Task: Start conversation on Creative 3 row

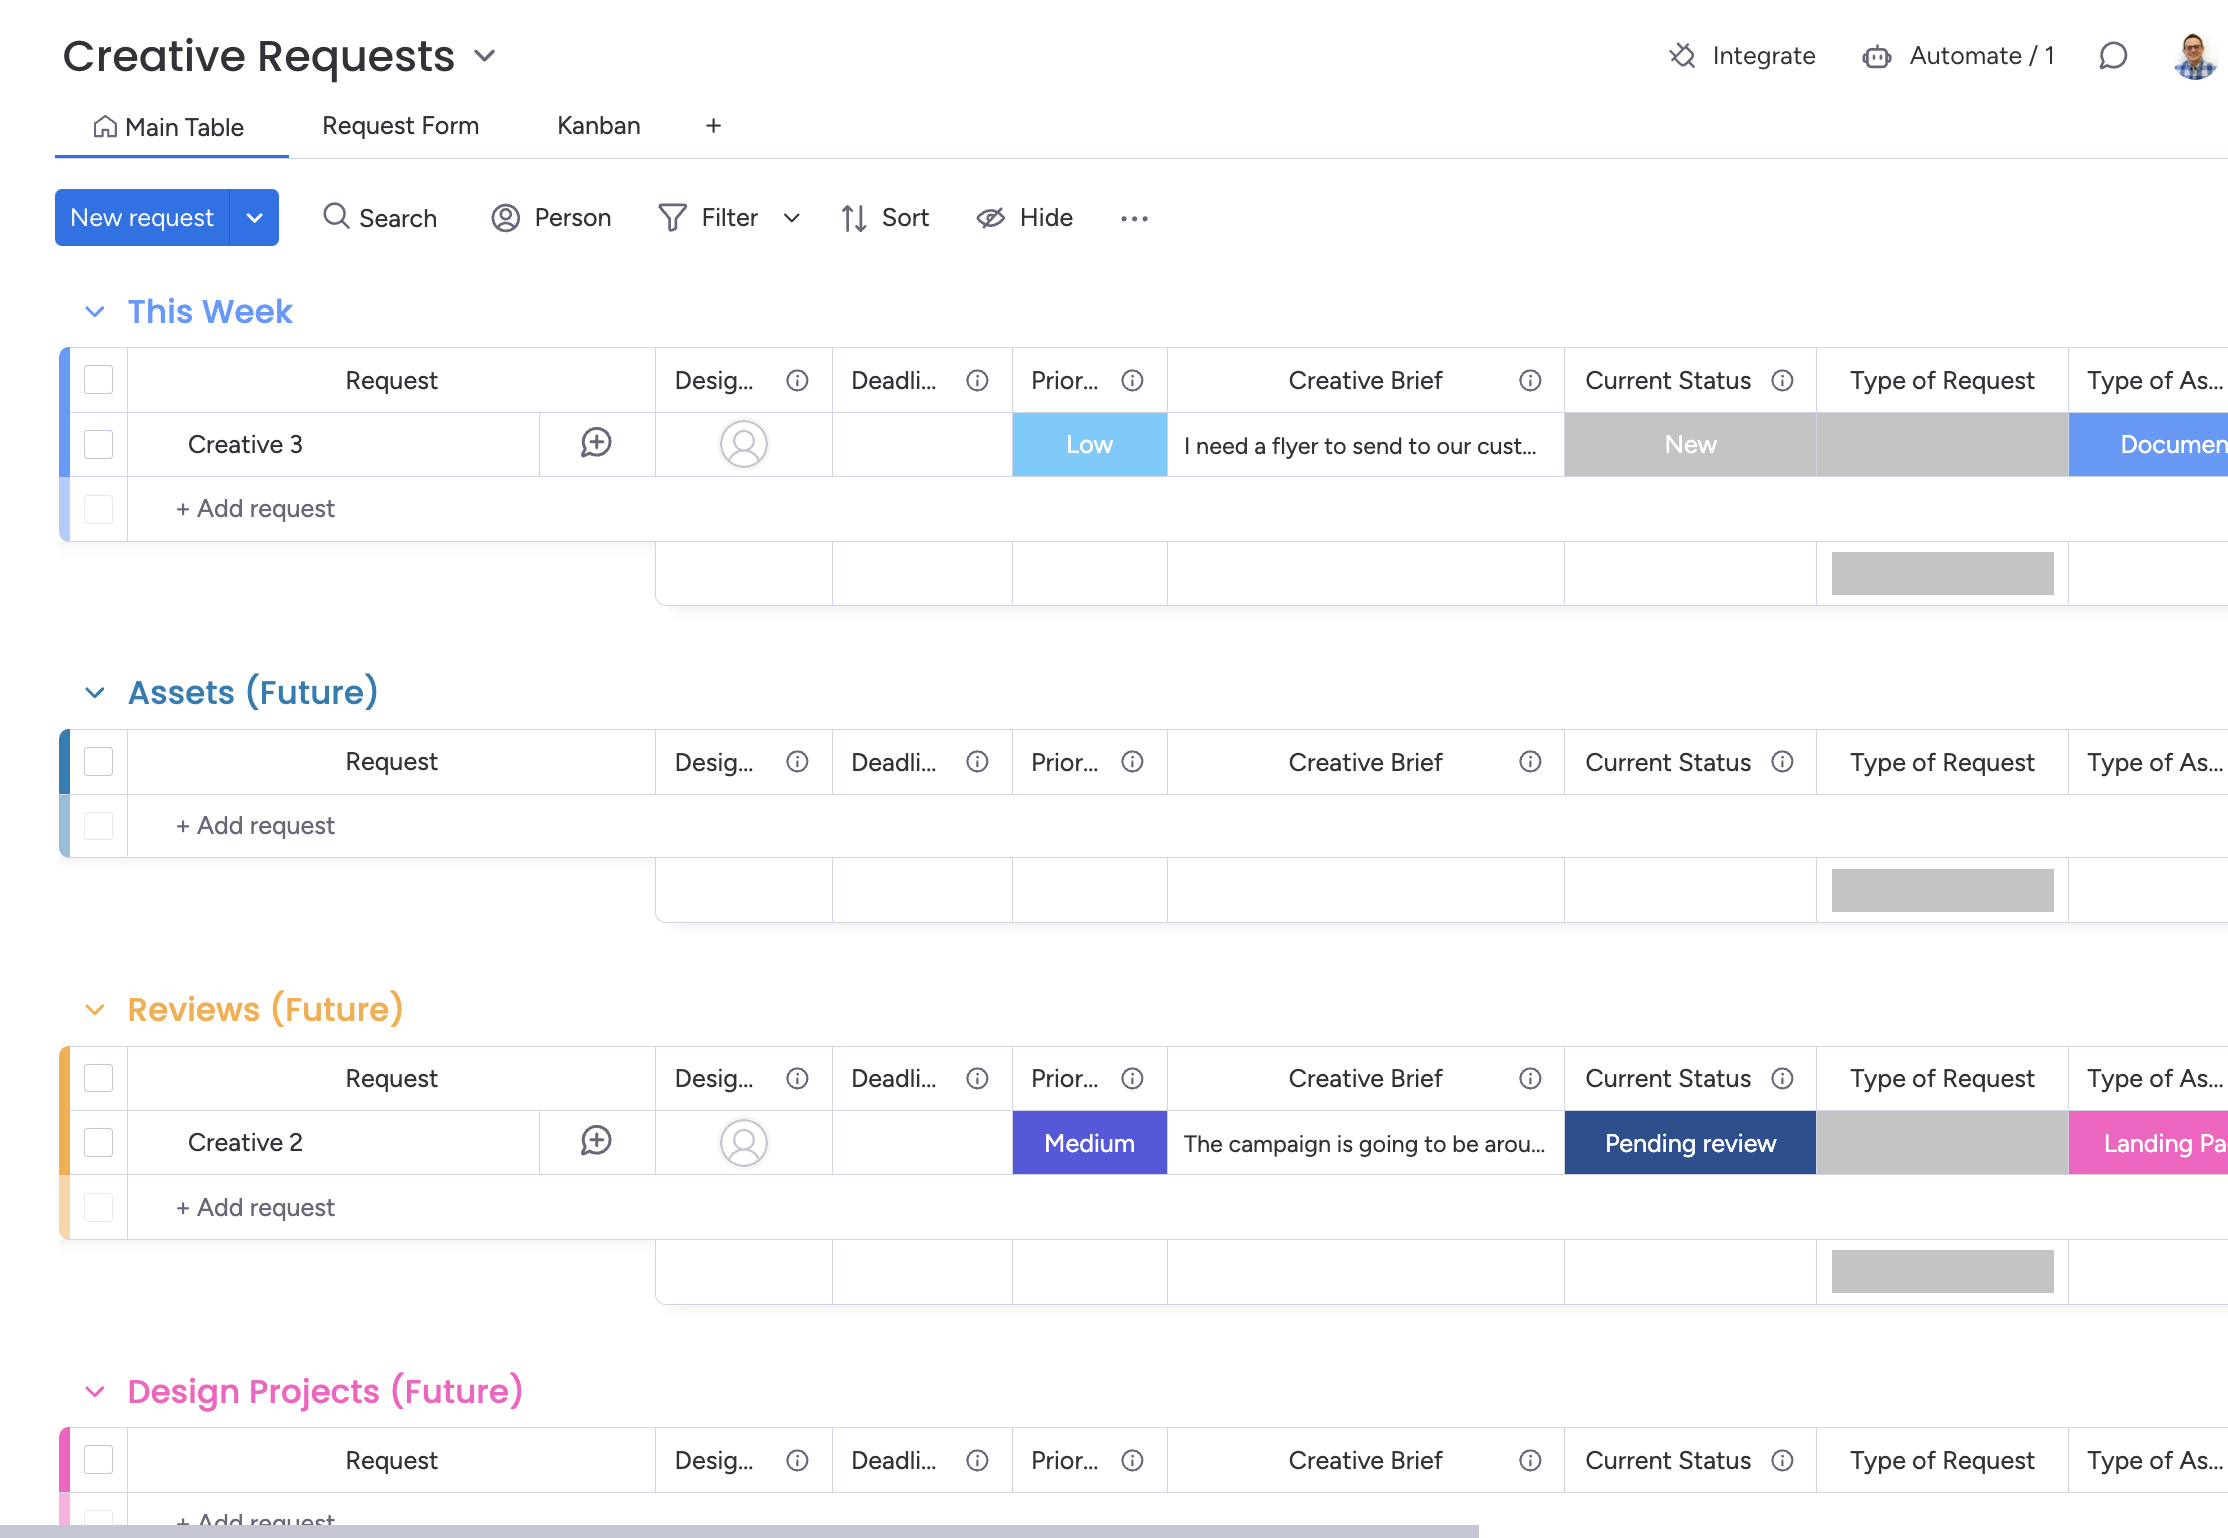Action: pyautogui.click(x=596, y=443)
